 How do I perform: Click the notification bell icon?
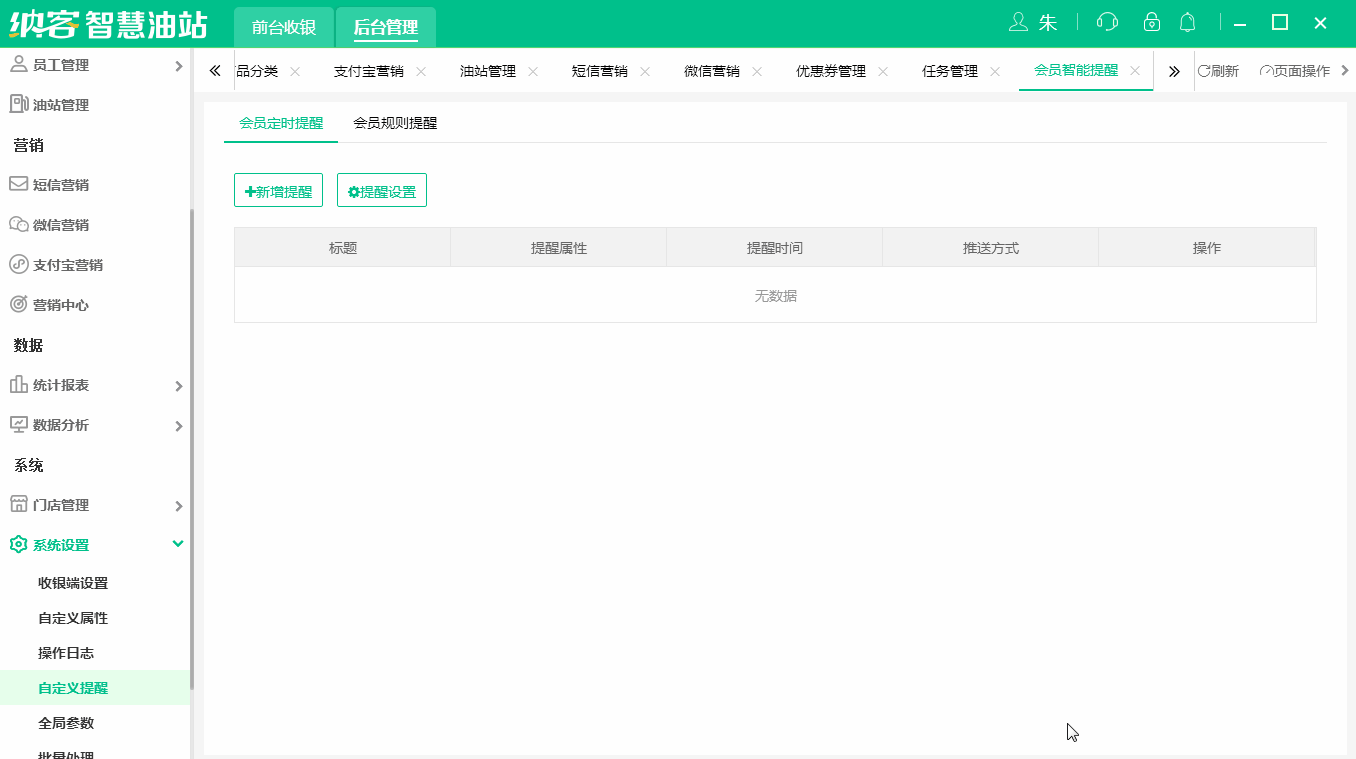[x=1187, y=21]
